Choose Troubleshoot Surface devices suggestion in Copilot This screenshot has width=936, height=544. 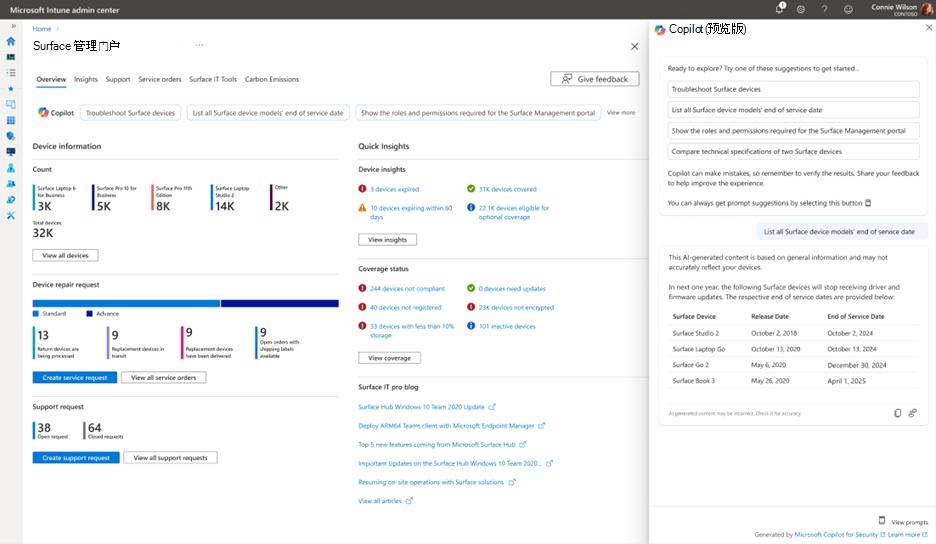pyautogui.click(x=793, y=89)
